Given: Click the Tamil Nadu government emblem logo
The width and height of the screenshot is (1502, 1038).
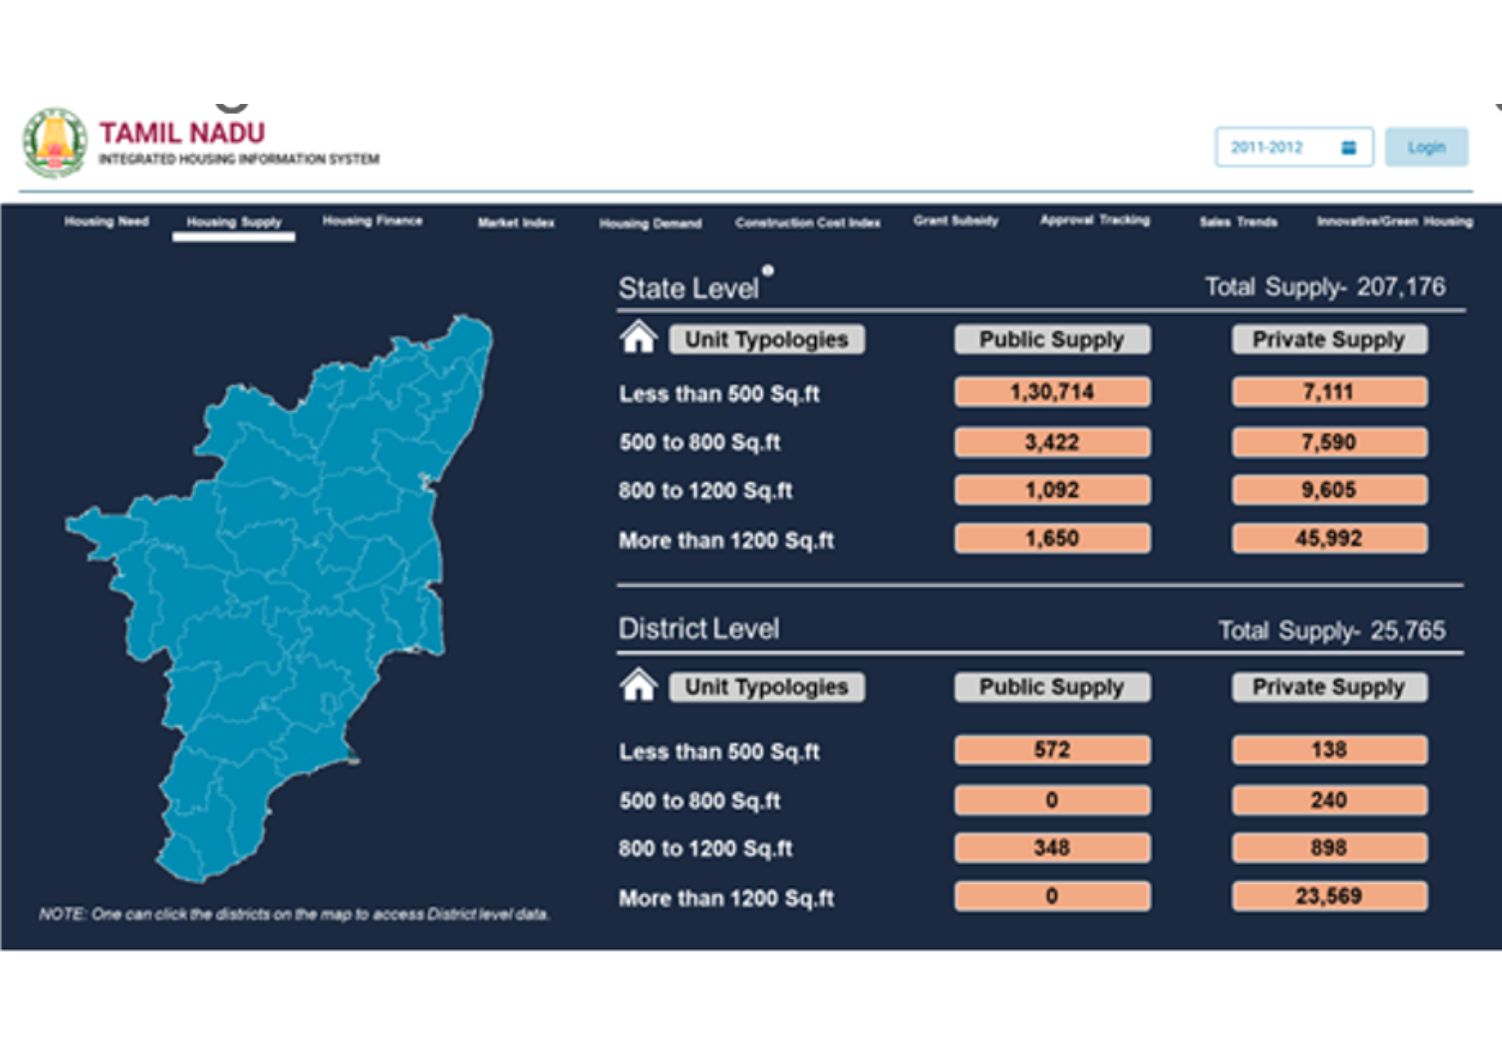Looking at the screenshot, I should coord(55,143).
